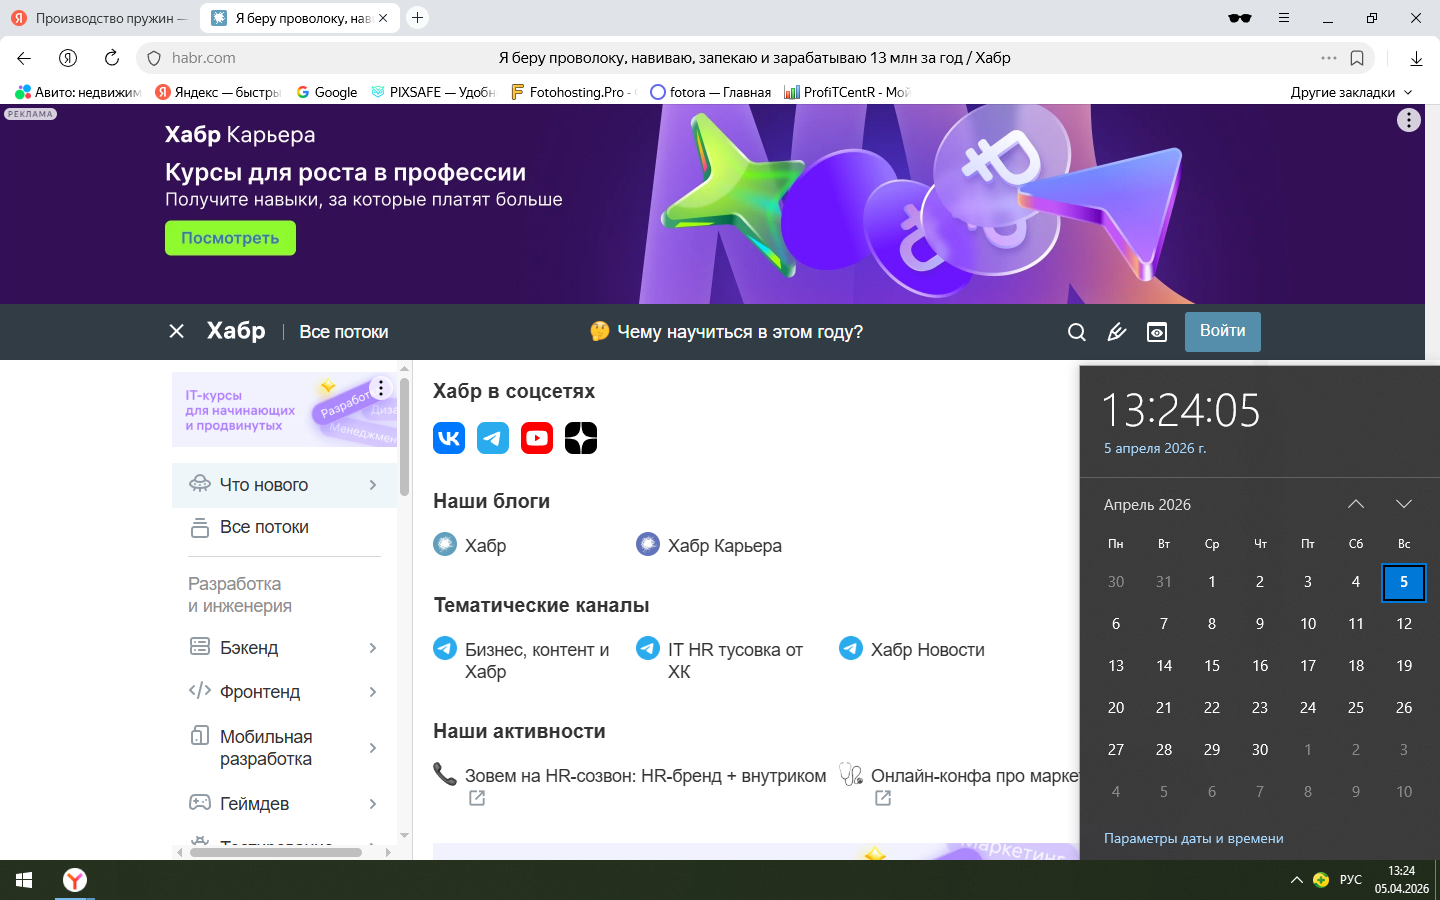The height and width of the screenshot is (900, 1440).
Task: Open the Хабр Карьера blog link
Action: [x=709, y=545]
